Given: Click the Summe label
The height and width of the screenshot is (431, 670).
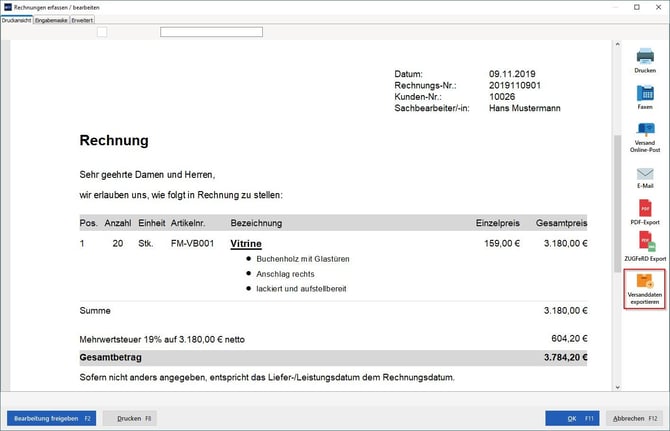Looking at the screenshot, I should pyautogui.click(x=95, y=311).
